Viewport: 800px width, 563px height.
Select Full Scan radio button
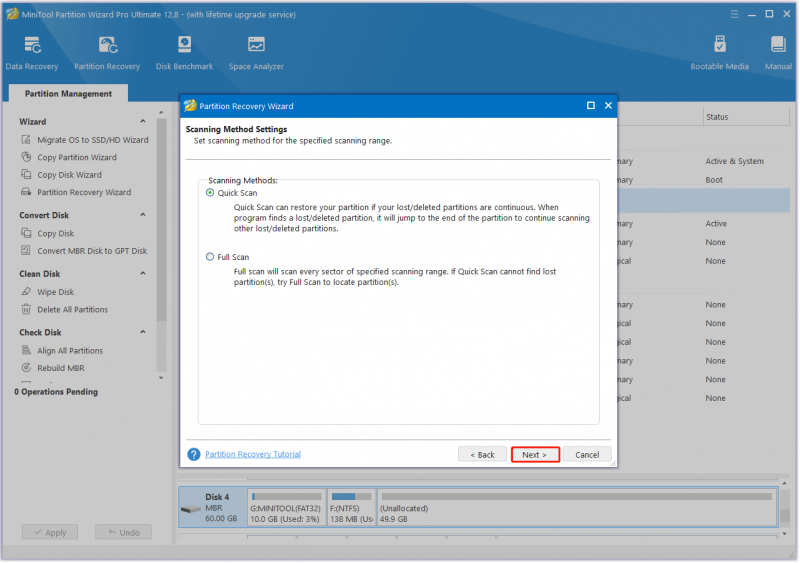210,257
